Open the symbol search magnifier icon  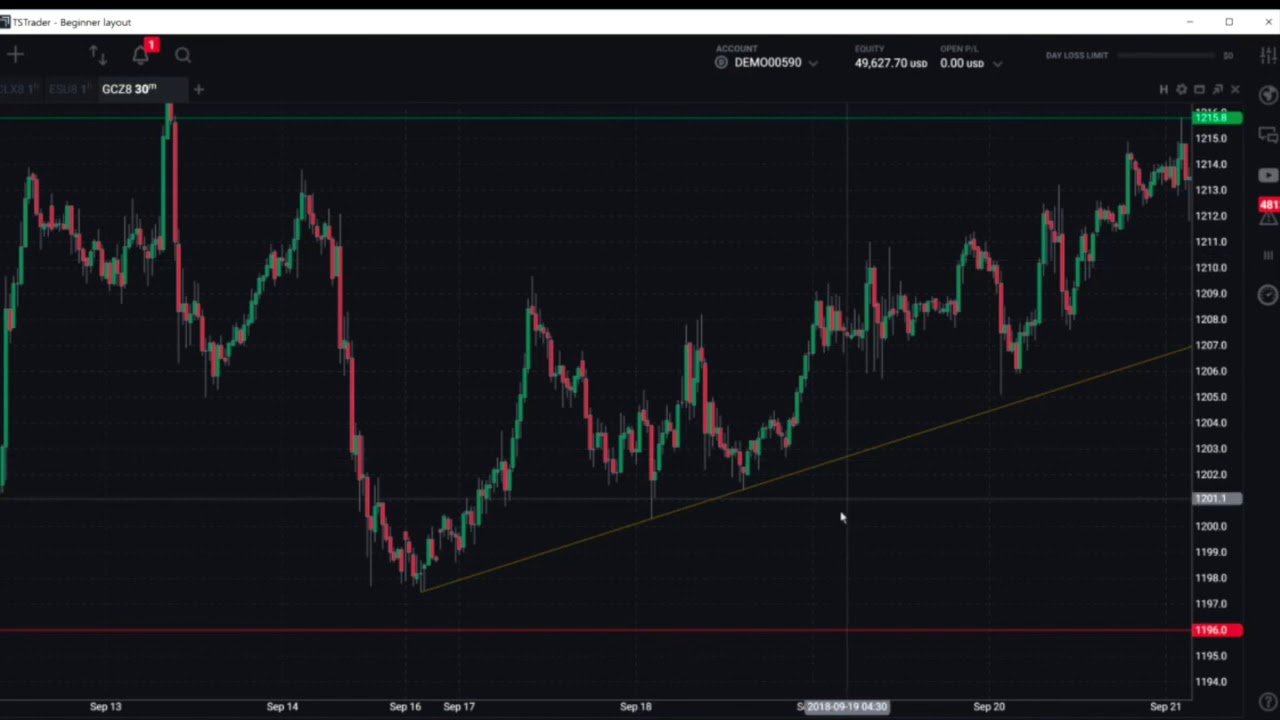click(x=183, y=55)
